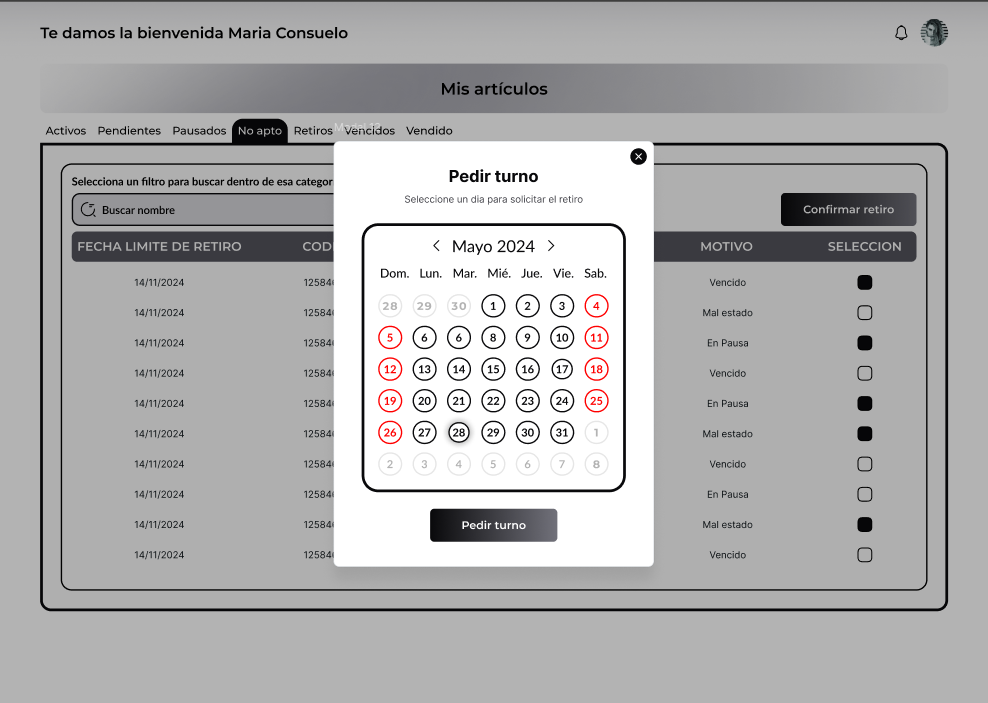Select day 10 in the calendar
Screen dimensions: 988x703
click(x=562, y=338)
